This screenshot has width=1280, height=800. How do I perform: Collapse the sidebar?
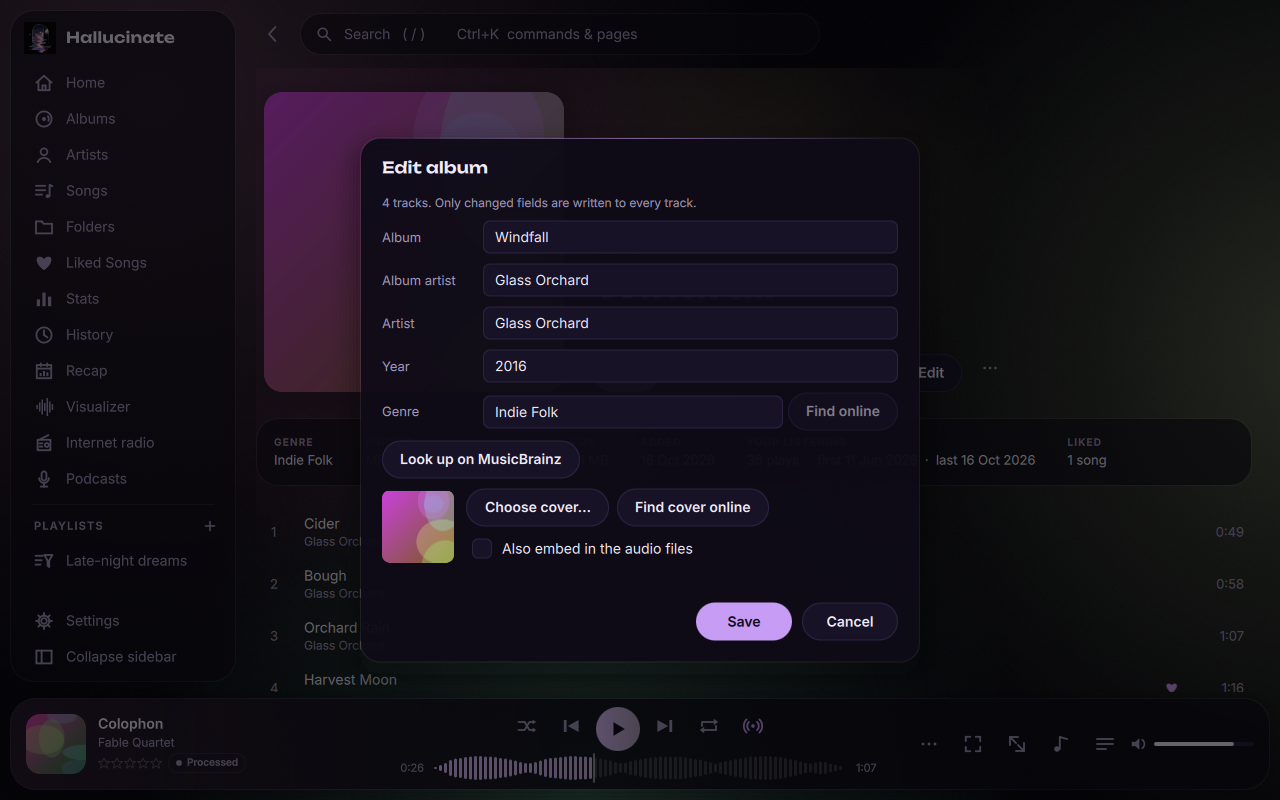124,657
